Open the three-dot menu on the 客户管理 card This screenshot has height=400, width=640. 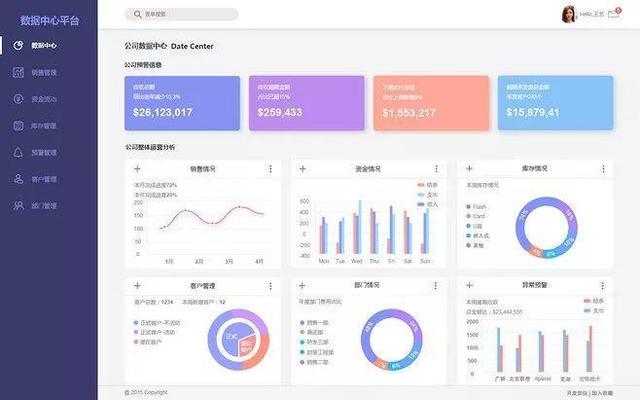pos(270,286)
